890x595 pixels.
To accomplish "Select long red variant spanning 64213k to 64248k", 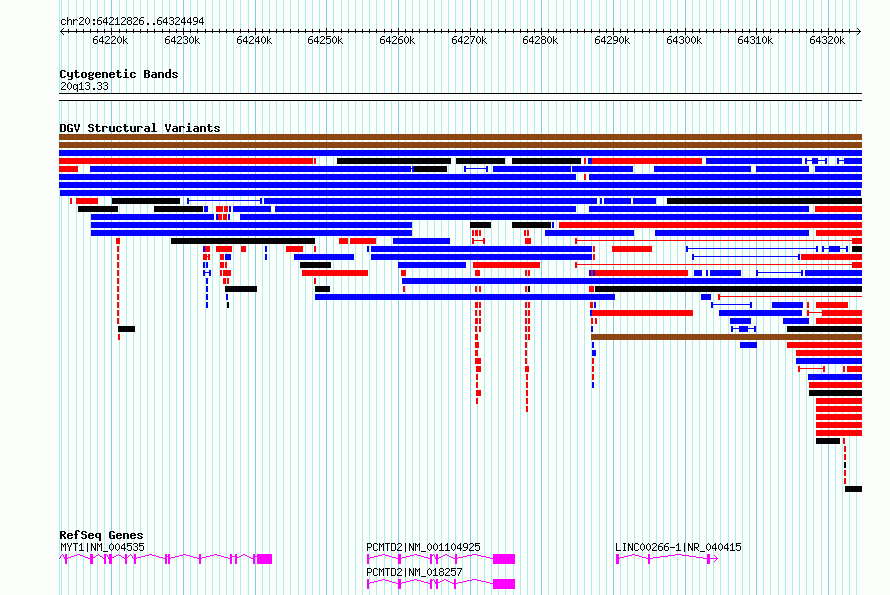I will tap(186, 161).
